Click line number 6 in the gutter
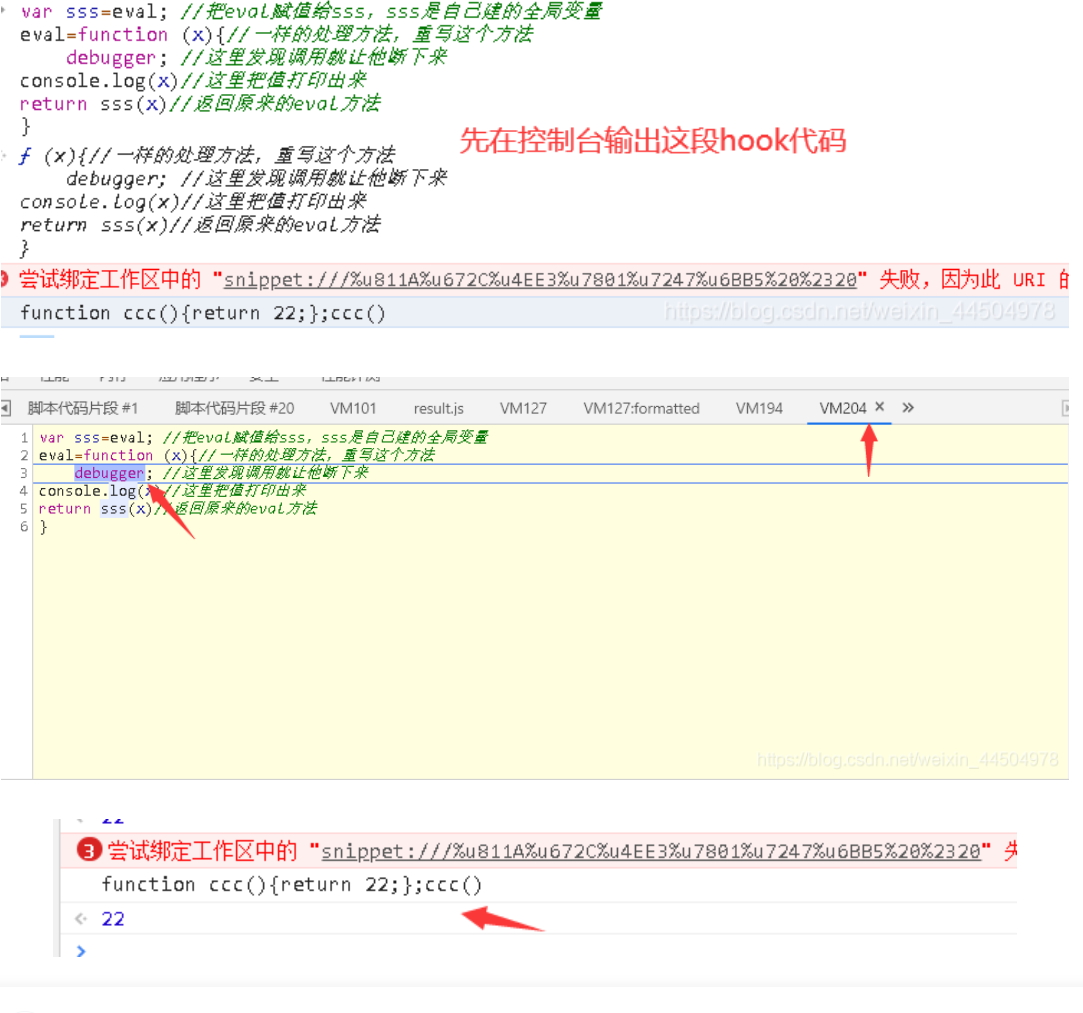This screenshot has height=1013, width=1083. coord(24,527)
